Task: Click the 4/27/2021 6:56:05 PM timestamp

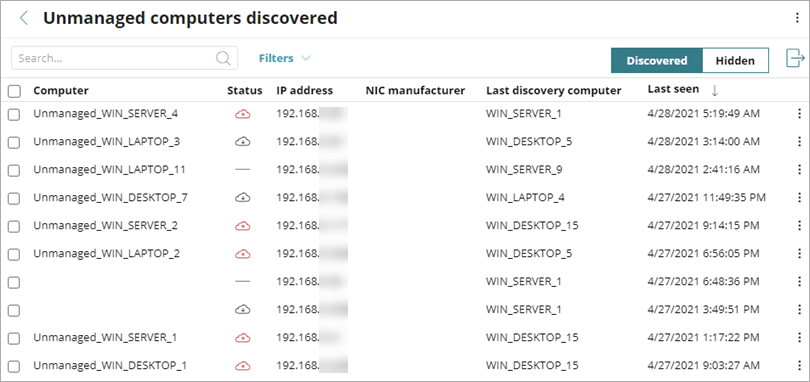Action: [704, 253]
